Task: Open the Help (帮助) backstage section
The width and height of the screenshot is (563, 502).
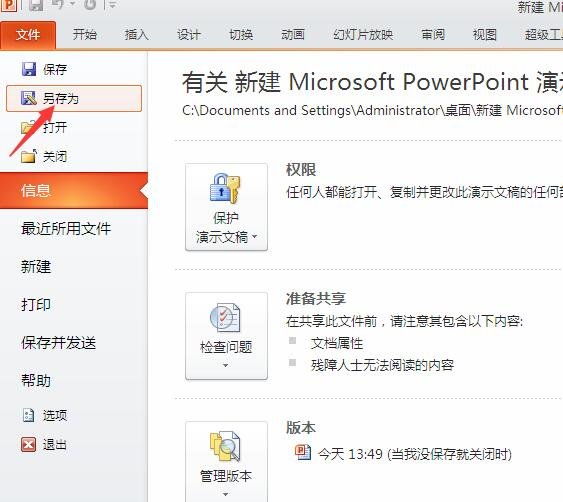Action: coord(36,381)
